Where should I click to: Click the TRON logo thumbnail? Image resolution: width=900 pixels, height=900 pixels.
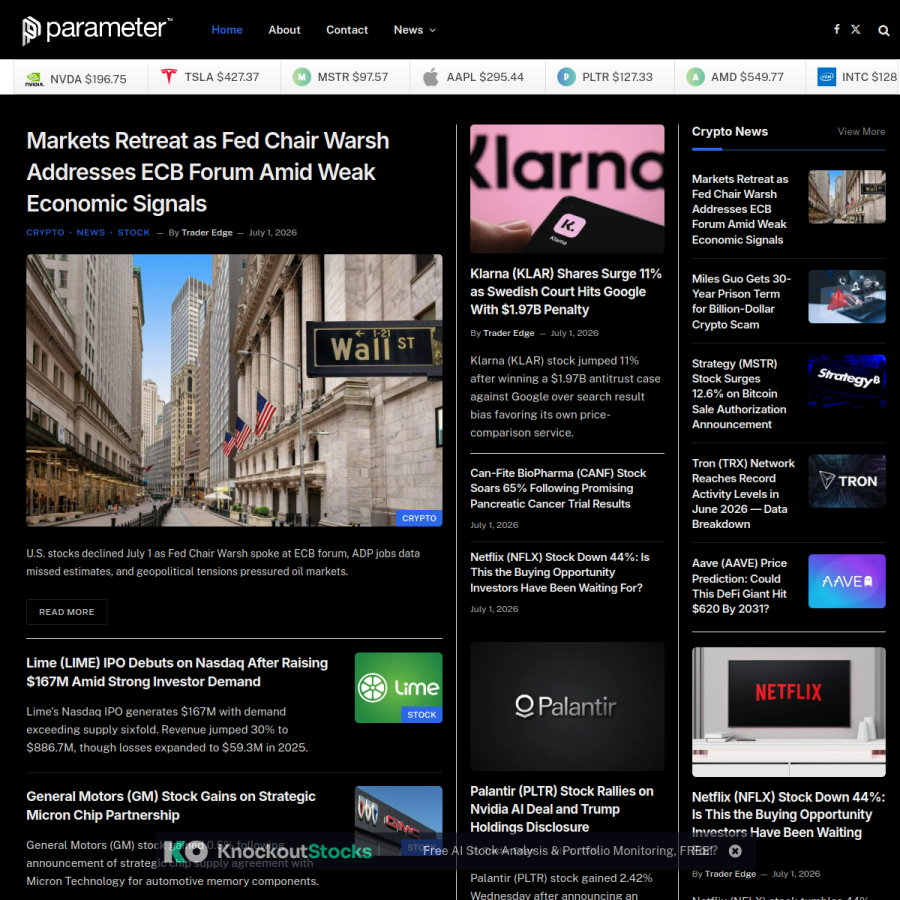(847, 481)
